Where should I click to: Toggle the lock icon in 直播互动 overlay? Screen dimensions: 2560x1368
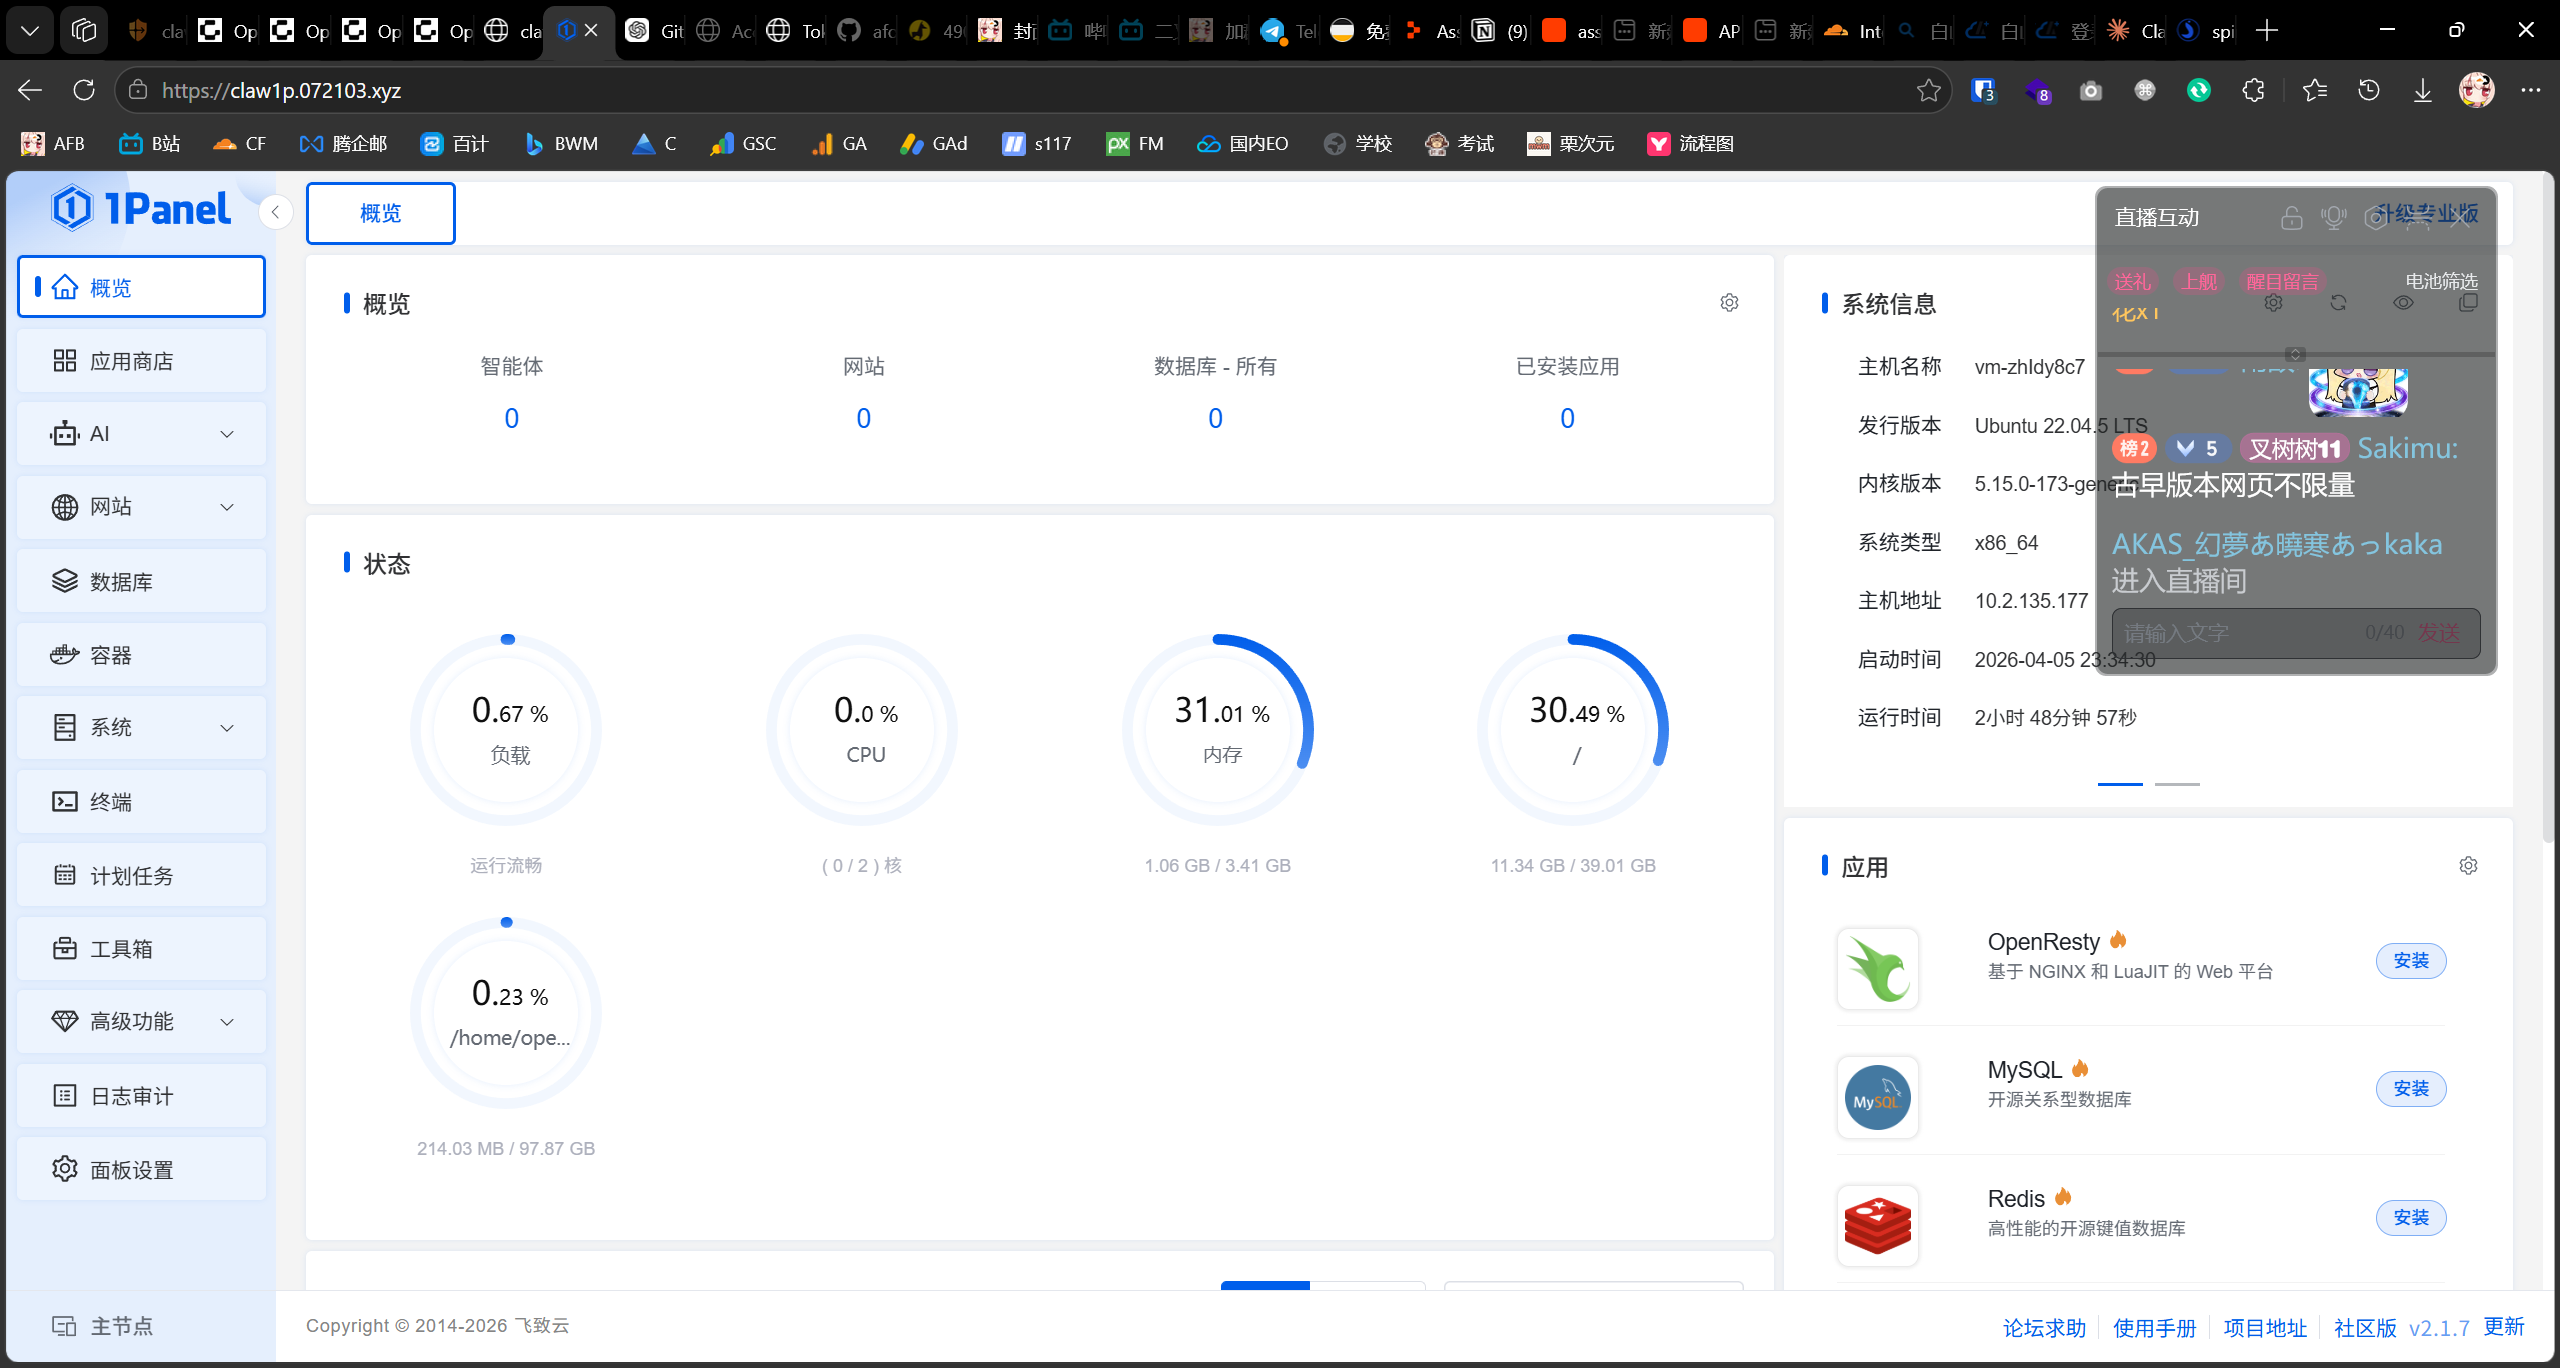click(x=2291, y=217)
